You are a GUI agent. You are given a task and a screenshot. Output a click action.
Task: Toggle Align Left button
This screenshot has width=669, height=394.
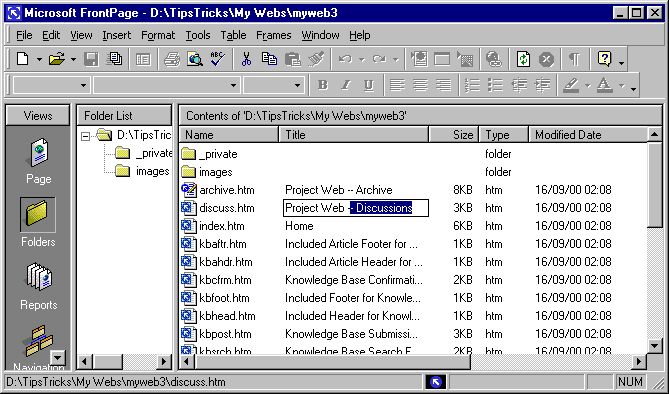(x=397, y=85)
